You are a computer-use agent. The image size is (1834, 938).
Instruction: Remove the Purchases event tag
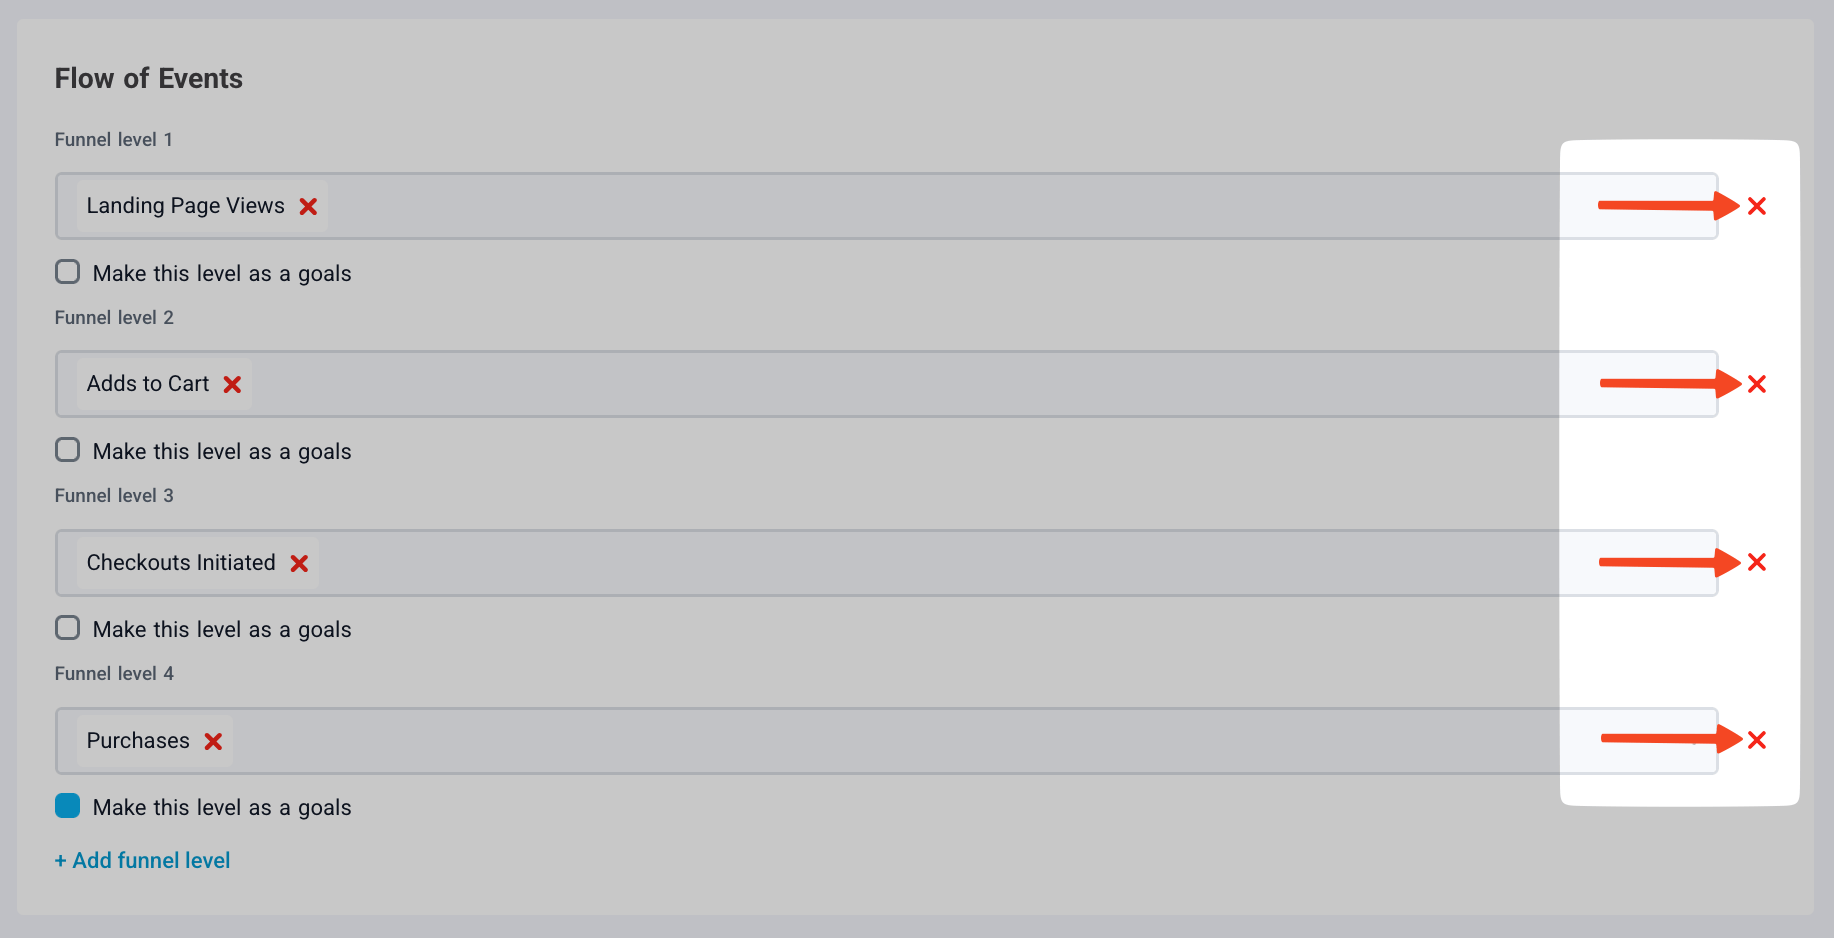(x=213, y=741)
